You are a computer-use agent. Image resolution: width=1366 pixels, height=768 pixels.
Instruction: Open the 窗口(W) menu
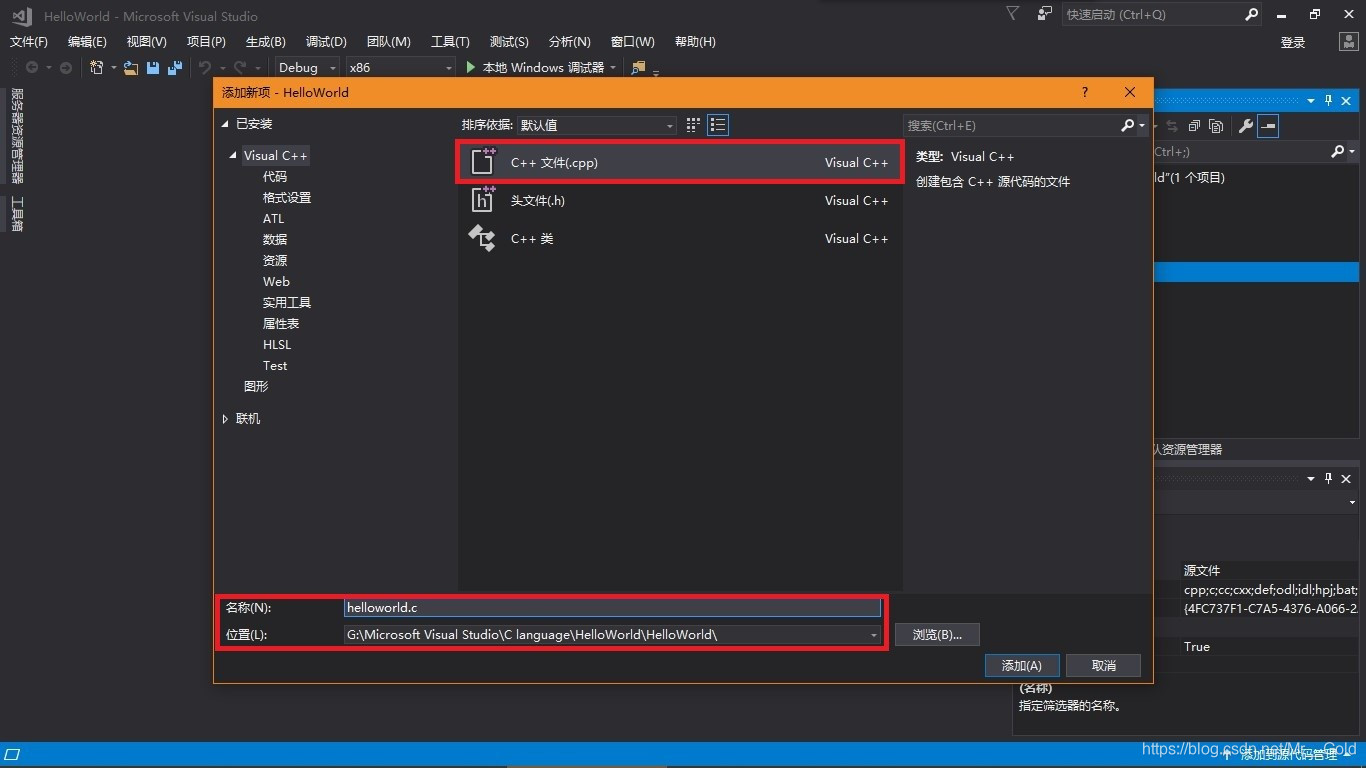coord(632,41)
